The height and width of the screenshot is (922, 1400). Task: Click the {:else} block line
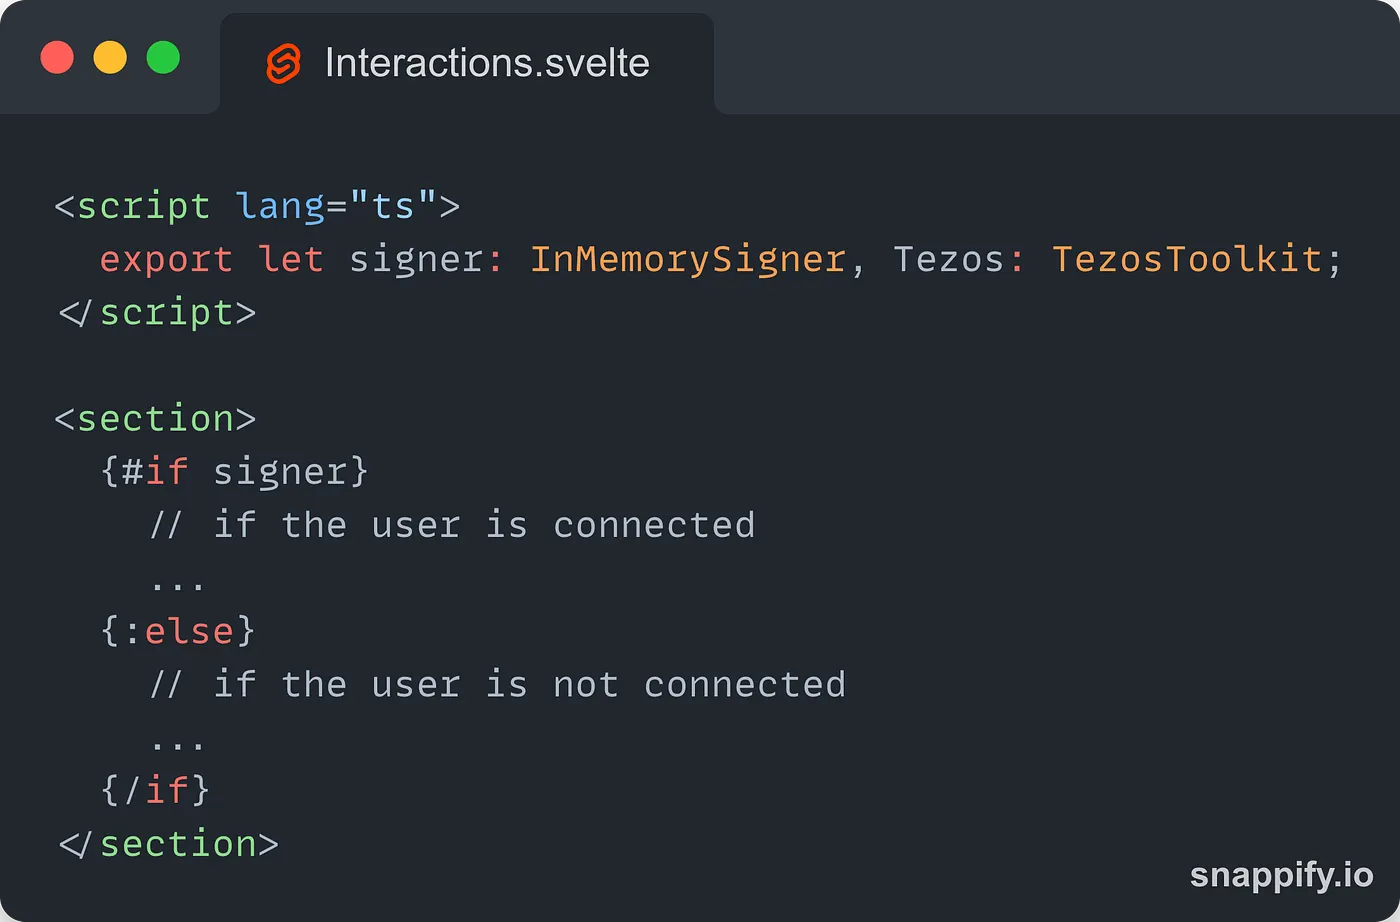point(178,631)
